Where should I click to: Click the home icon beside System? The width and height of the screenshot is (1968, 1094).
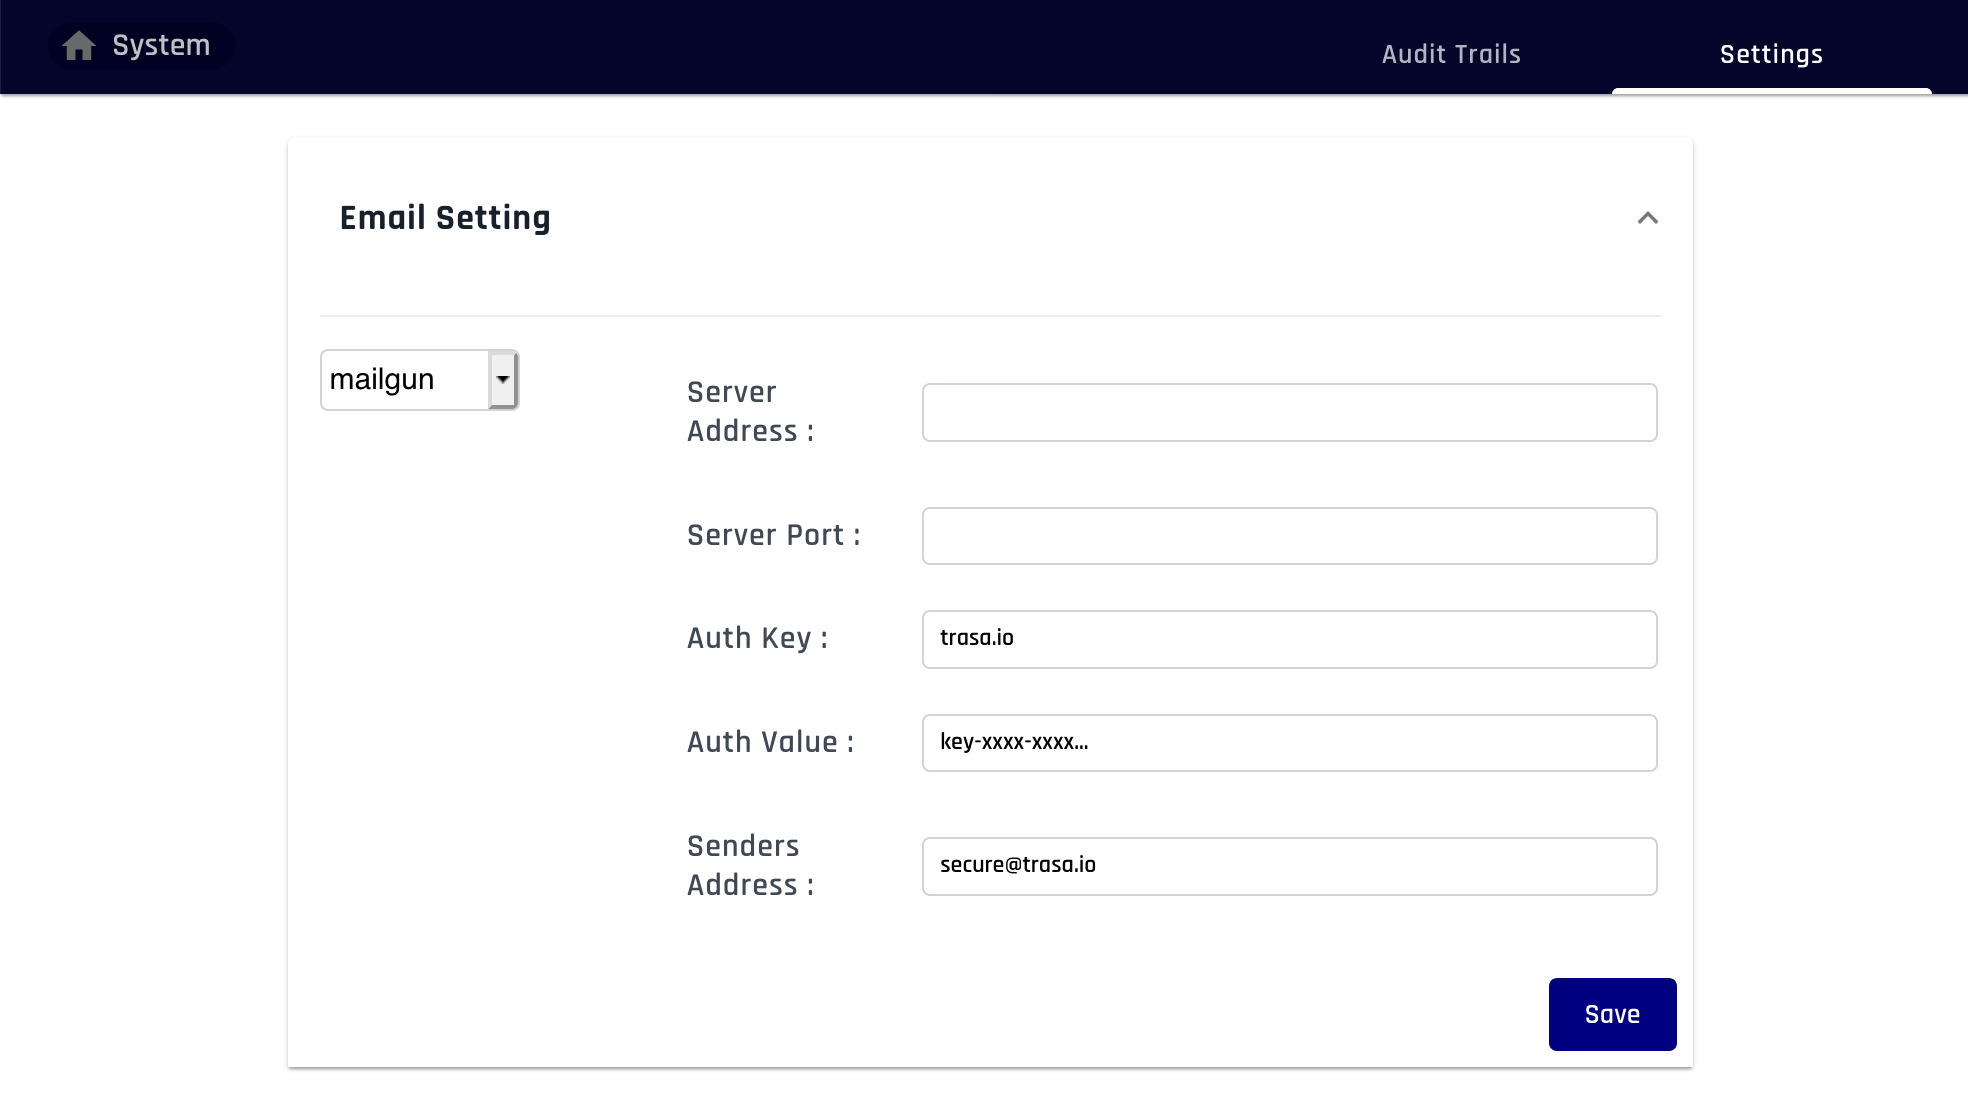point(80,45)
